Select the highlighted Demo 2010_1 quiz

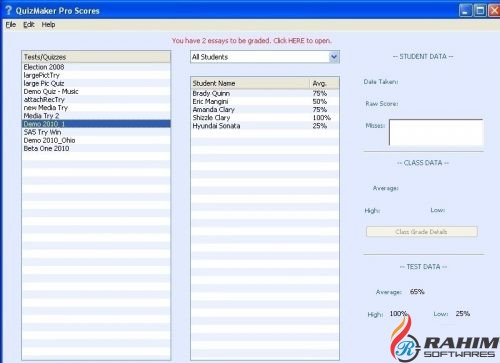[x=96, y=124]
